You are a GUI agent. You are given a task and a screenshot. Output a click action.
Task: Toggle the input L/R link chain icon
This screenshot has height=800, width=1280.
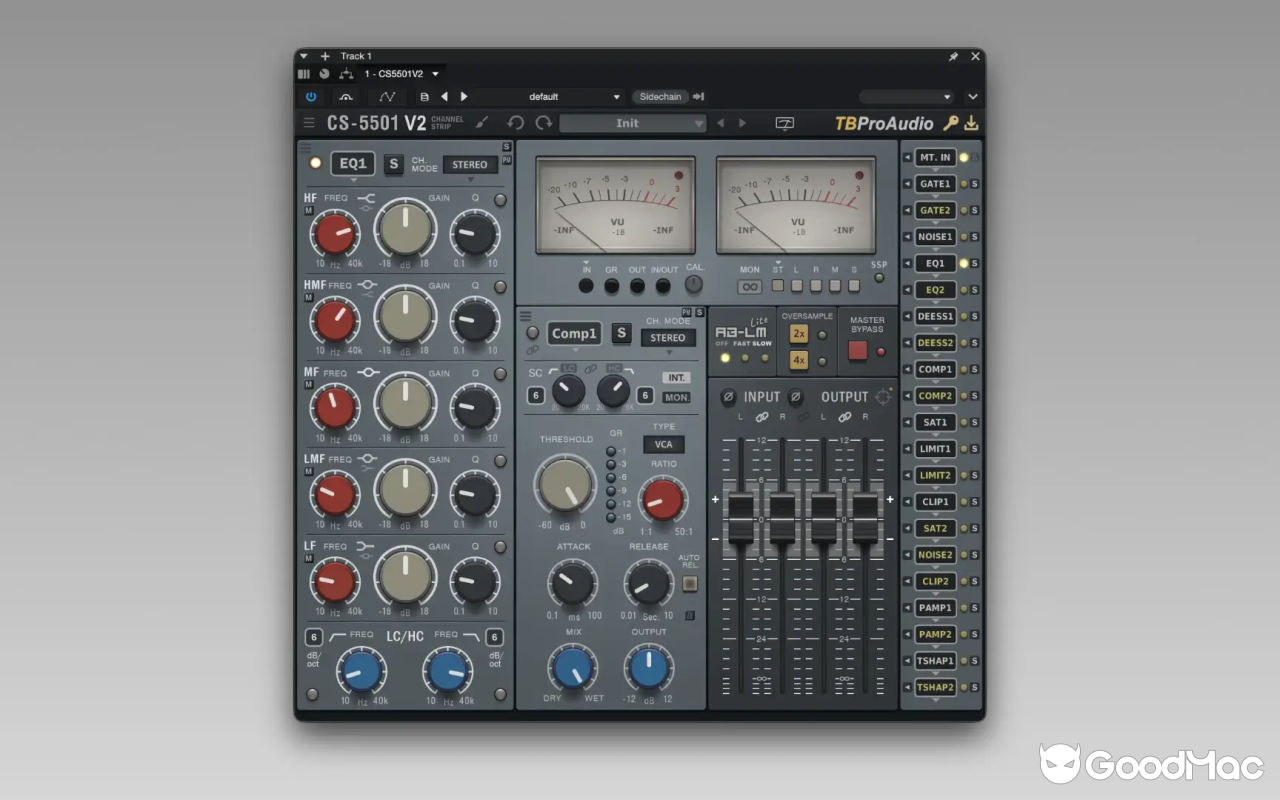tap(761, 417)
